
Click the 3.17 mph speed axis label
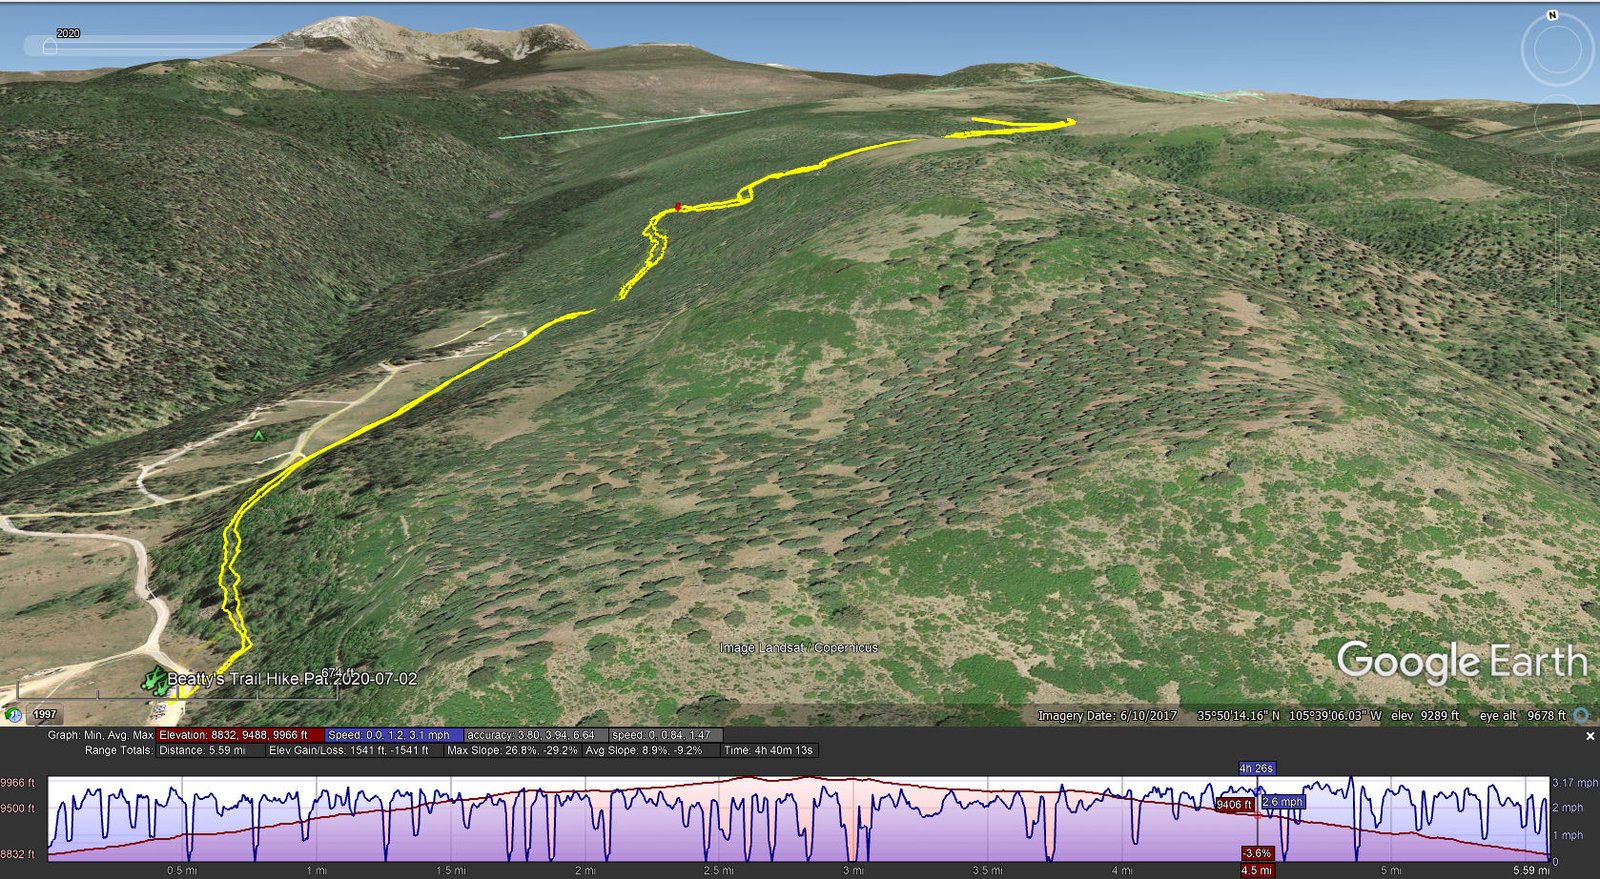point(1575,783)
